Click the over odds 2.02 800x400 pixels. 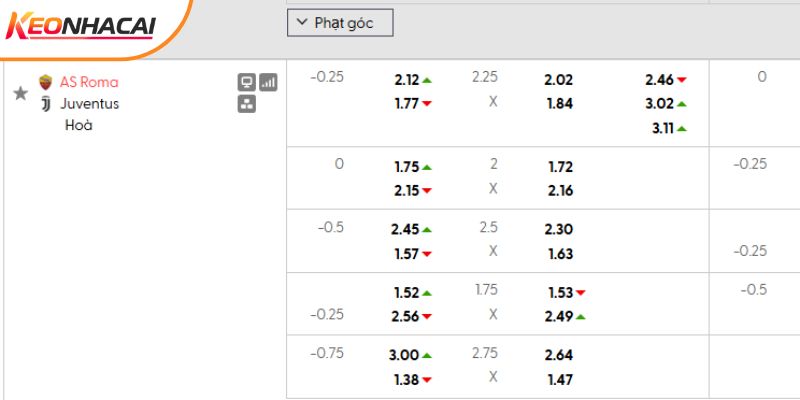pos(559,80)
